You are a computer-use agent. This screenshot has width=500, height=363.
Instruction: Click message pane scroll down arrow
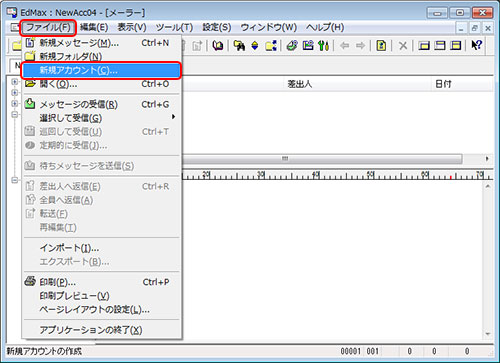click(488, 334)
